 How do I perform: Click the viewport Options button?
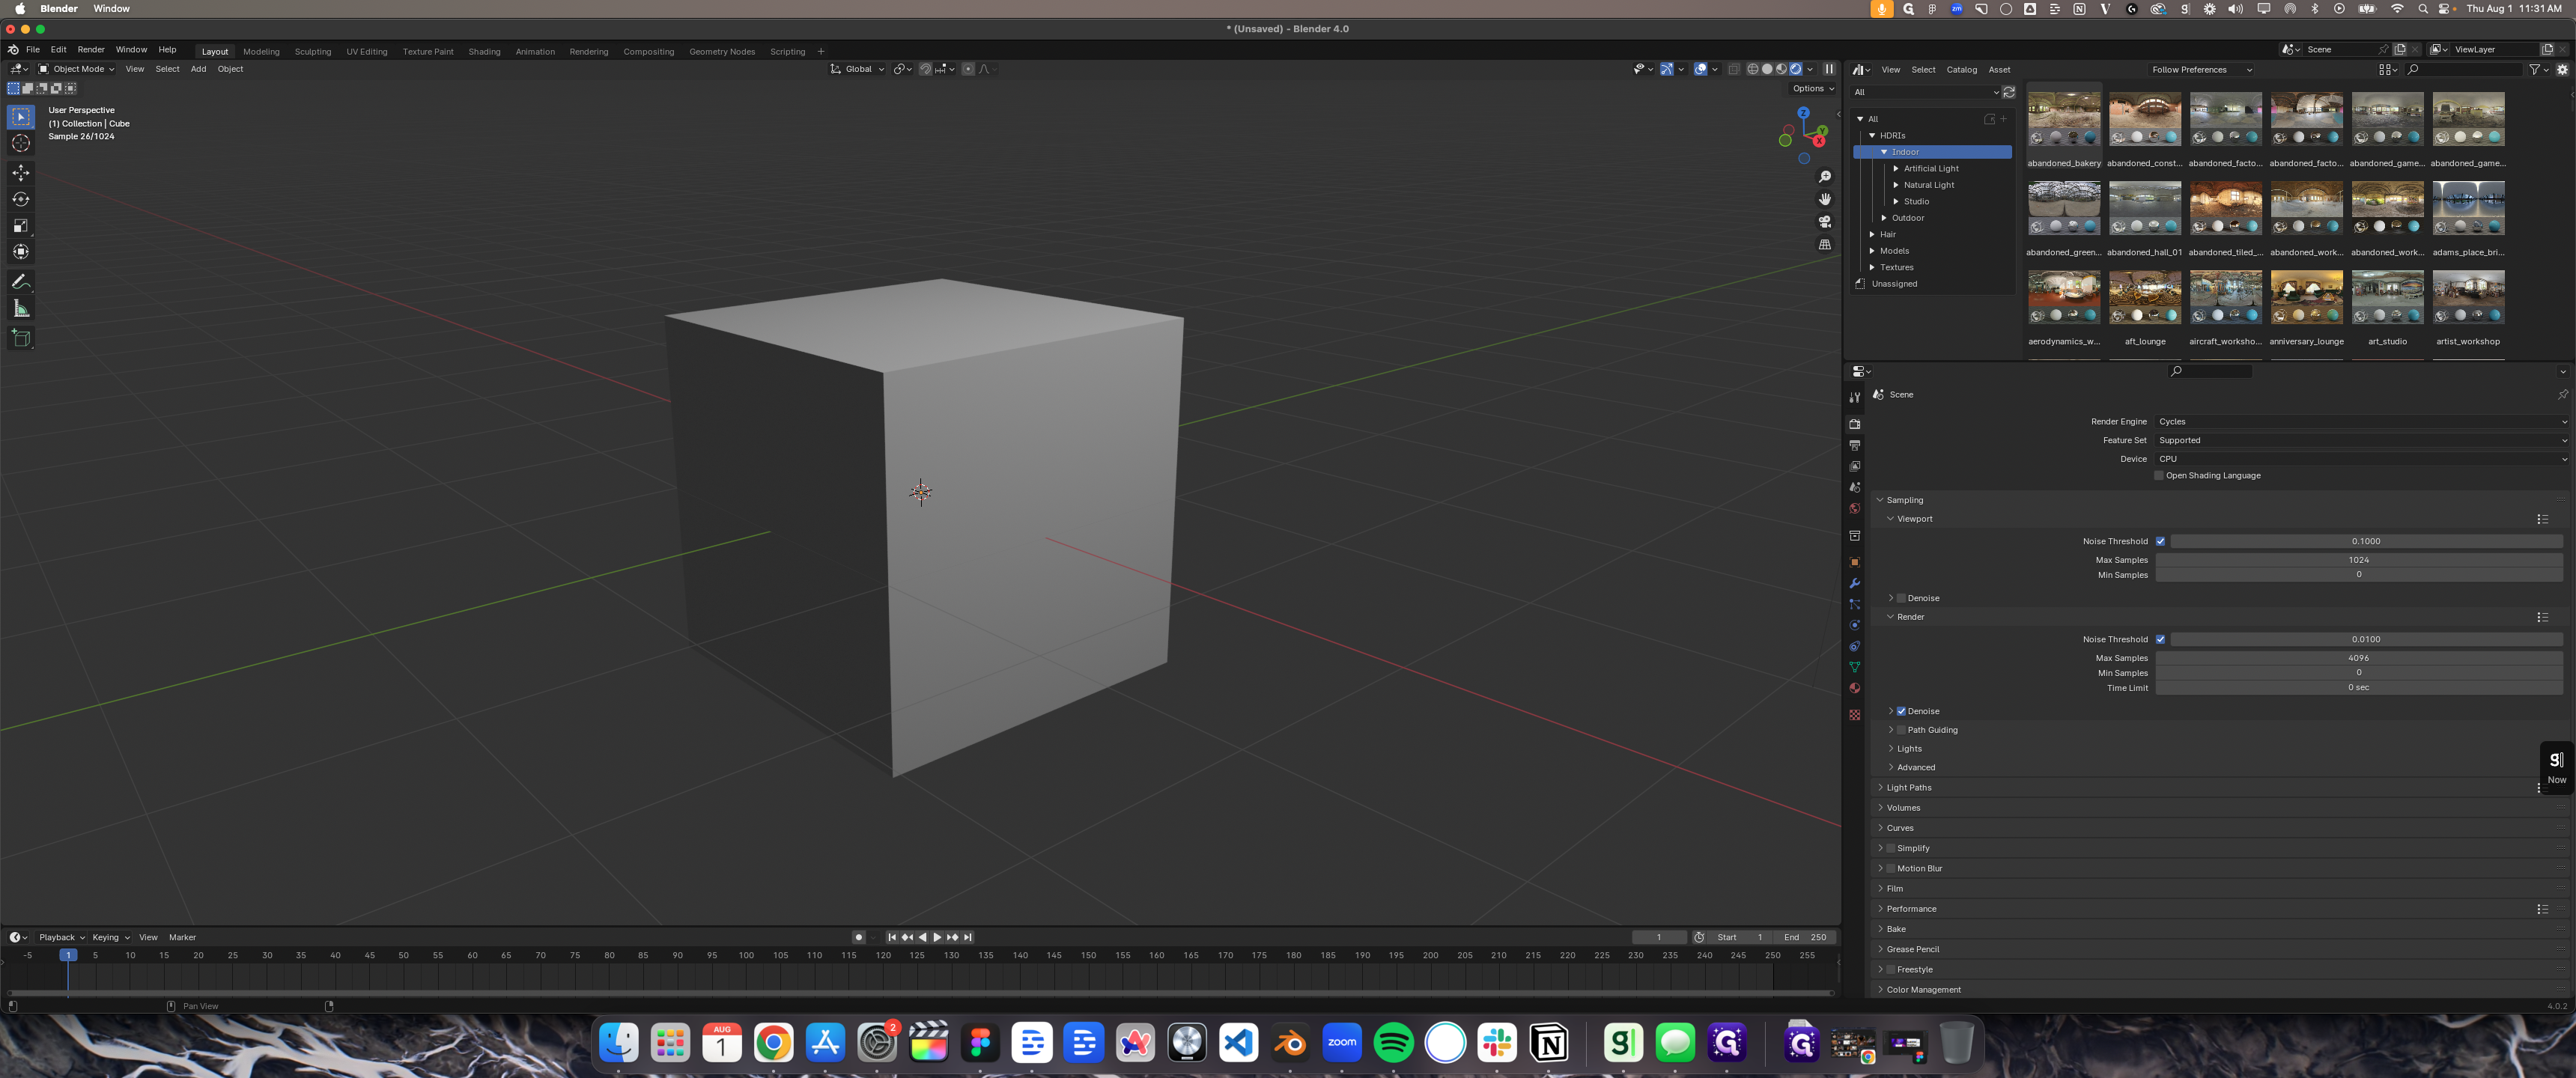1812,89
